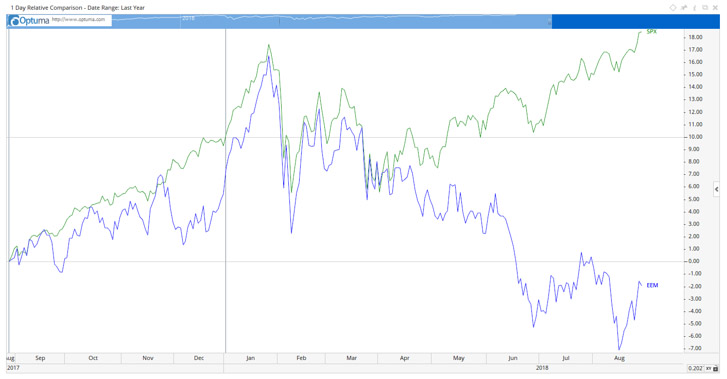Click the 2017 year label
The height and width of the screenshot is (379, 727).
pyautogui.click(x=13, y=368)
